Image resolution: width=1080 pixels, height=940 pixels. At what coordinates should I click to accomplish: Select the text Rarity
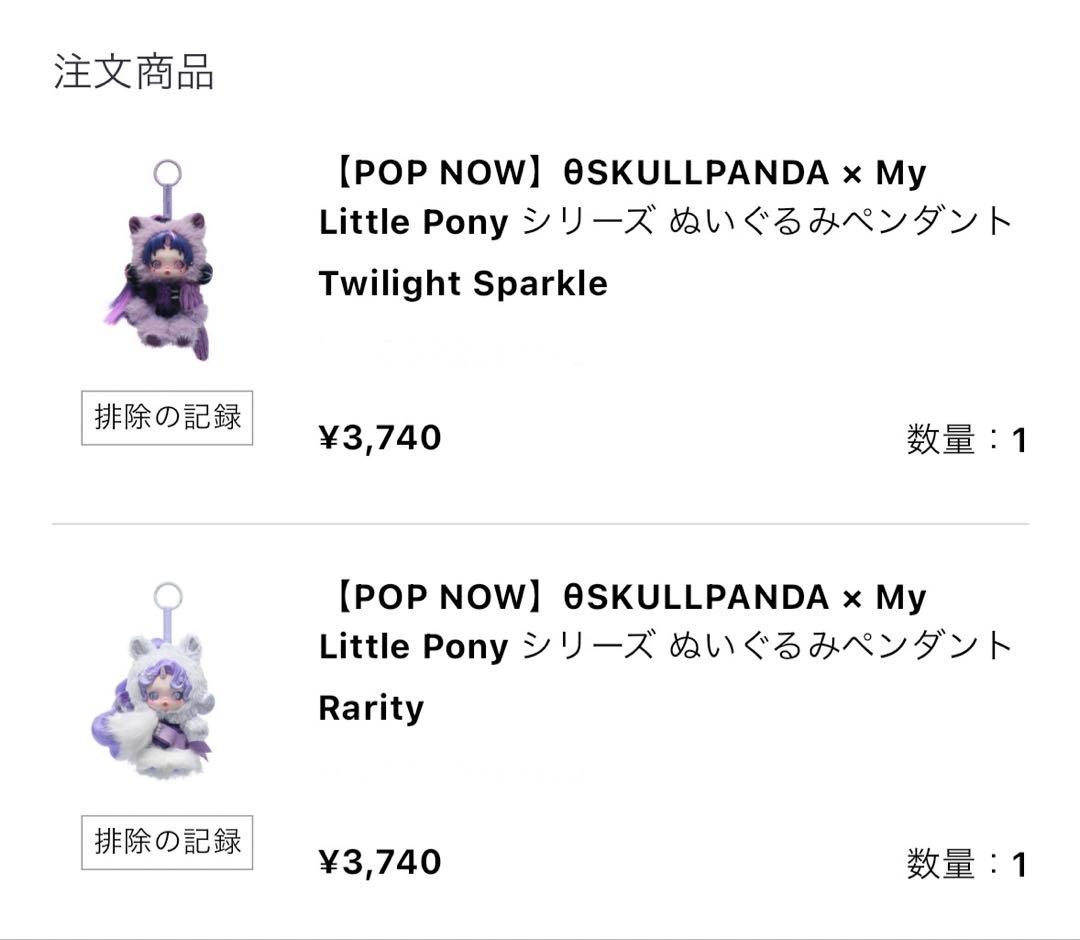[374, 706]
